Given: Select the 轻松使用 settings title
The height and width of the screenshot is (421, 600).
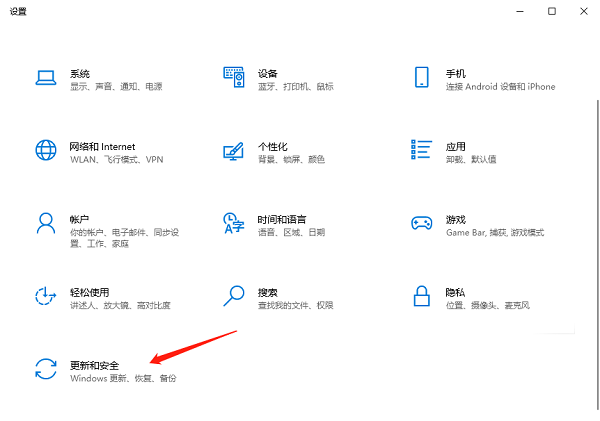Looking at the screenshot, I should (x=90, y=293).
